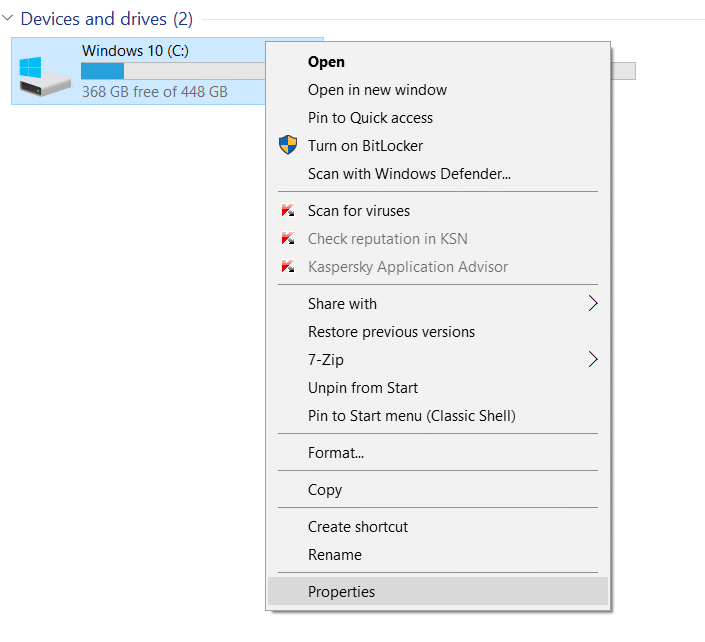
Task: Click Check reputation in KSN entry
Action: pyautogui.click(x=437, y=238)
